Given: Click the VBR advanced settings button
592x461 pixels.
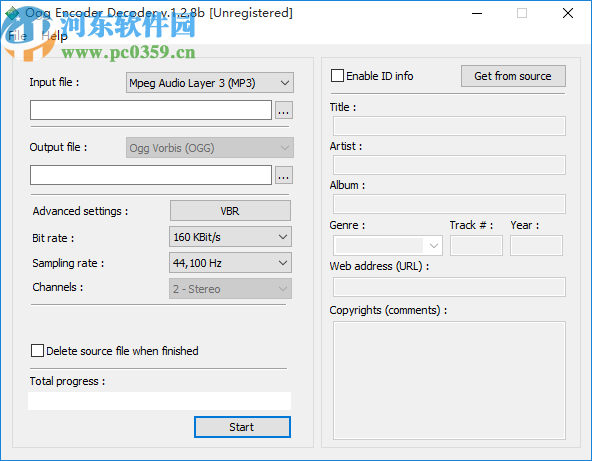Looking at the screenshot, I should coord(230,211).
